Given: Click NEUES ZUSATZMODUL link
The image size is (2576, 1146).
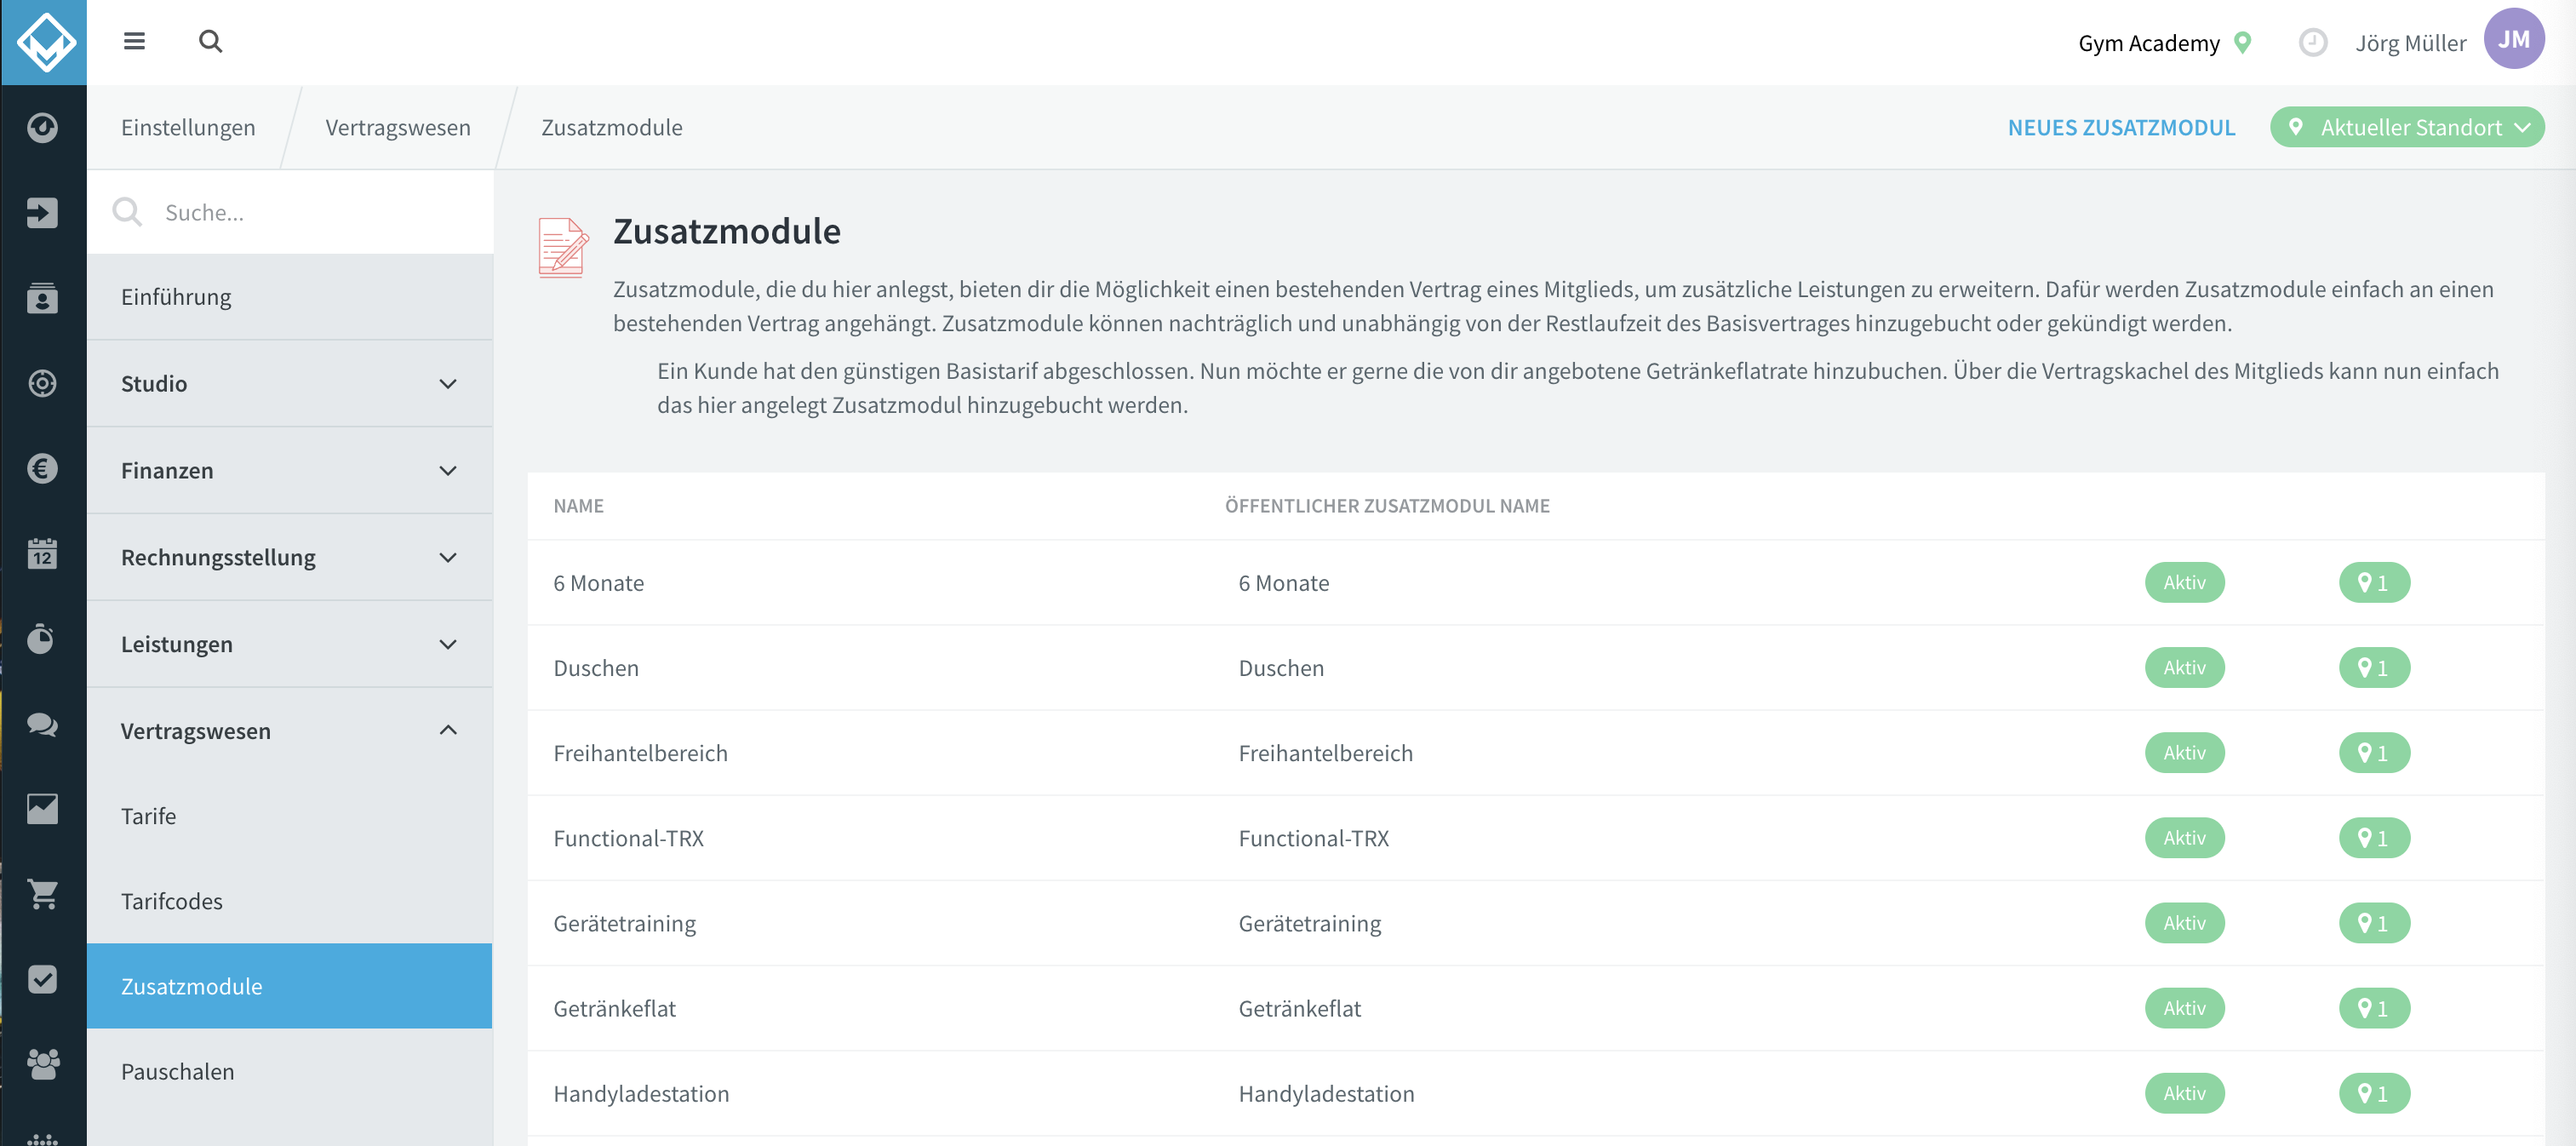Looking at the screenshot, I should coord(2121,127).
